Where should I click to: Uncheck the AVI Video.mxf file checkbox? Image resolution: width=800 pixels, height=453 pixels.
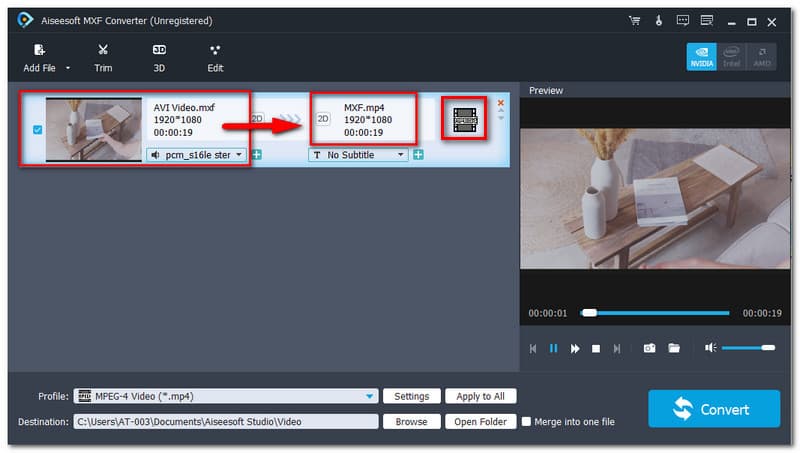[x=37, y=130]
